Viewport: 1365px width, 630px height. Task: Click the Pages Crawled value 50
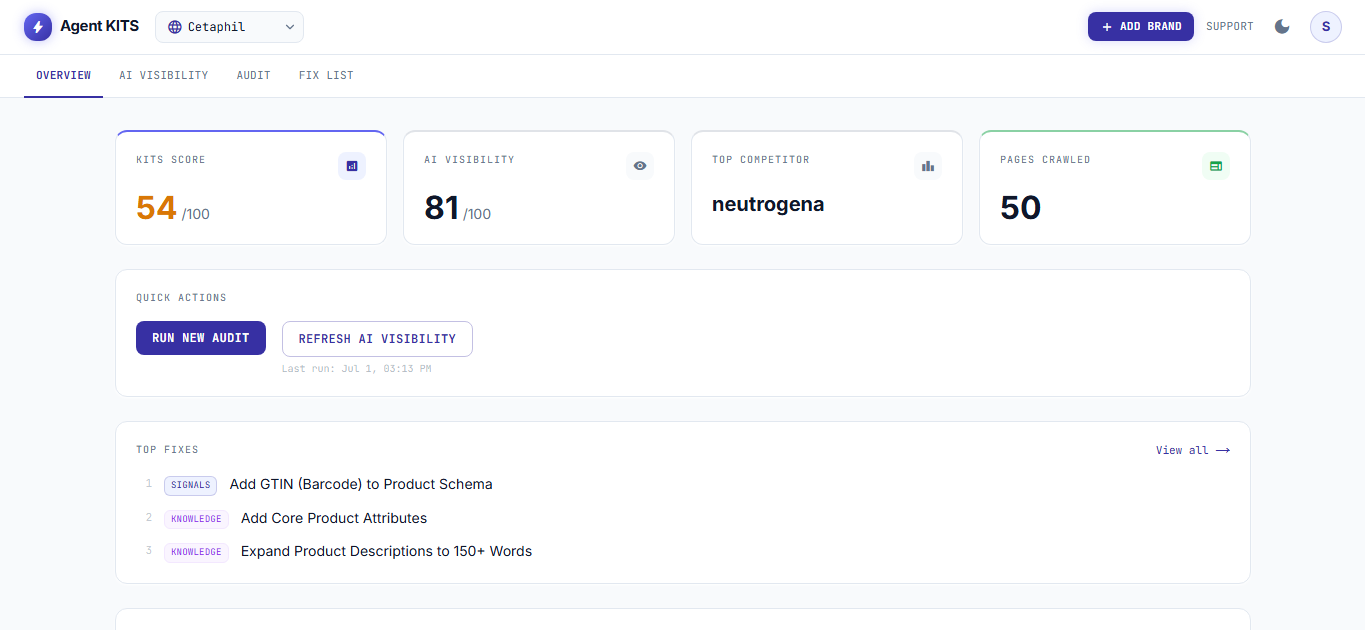point(1021,208)
